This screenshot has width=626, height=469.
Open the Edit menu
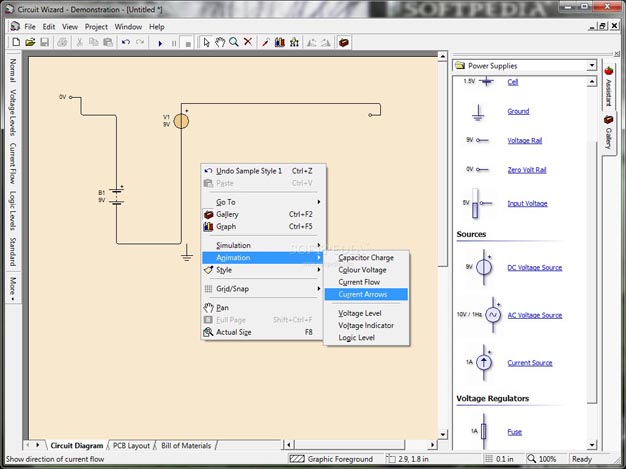[x=49, y=27]
